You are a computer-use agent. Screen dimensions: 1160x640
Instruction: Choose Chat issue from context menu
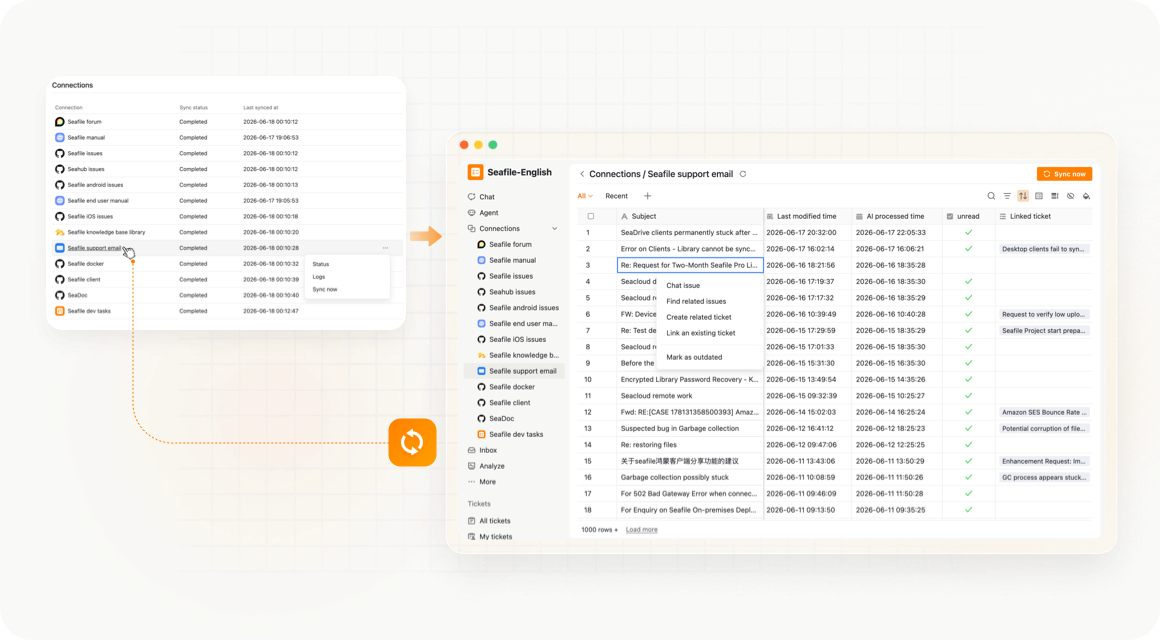[683, 286]
